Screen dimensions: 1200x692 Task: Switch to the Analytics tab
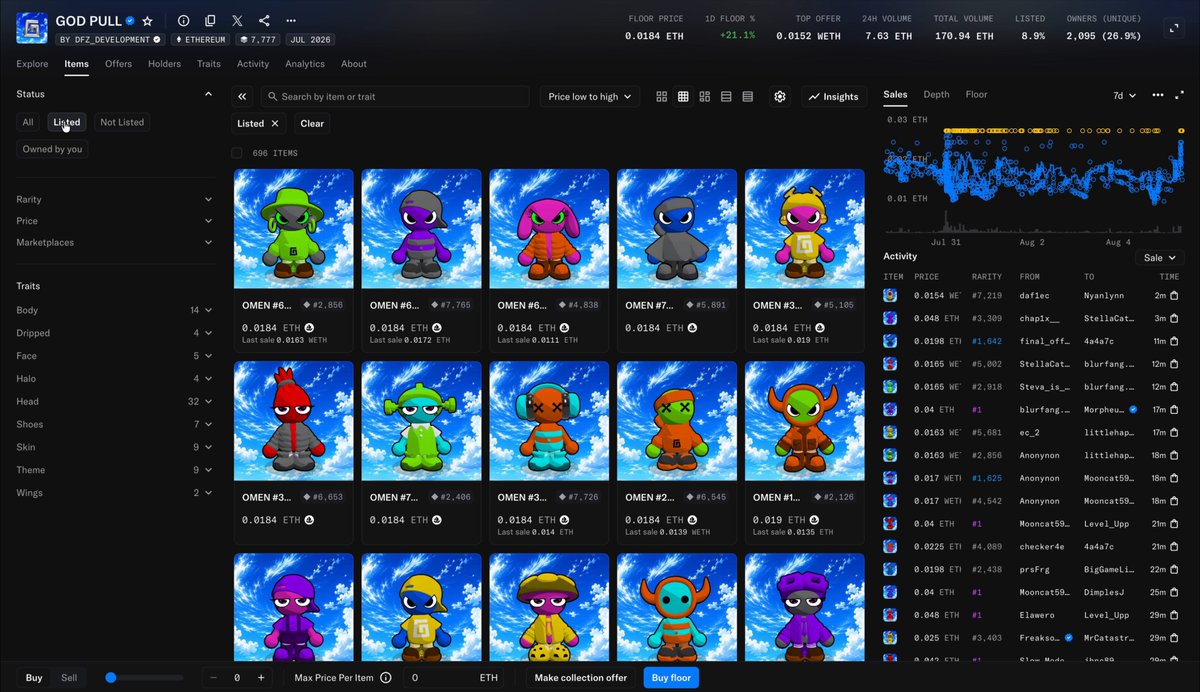pos(305,64)
